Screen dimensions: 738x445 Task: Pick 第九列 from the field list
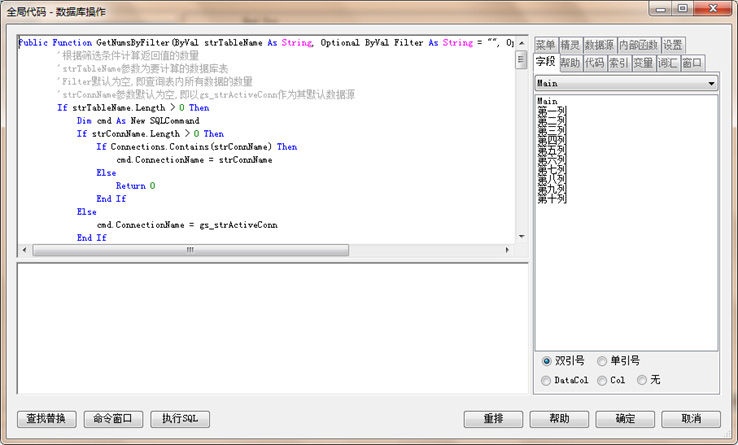pyautogui.click(x=552, y=190)
